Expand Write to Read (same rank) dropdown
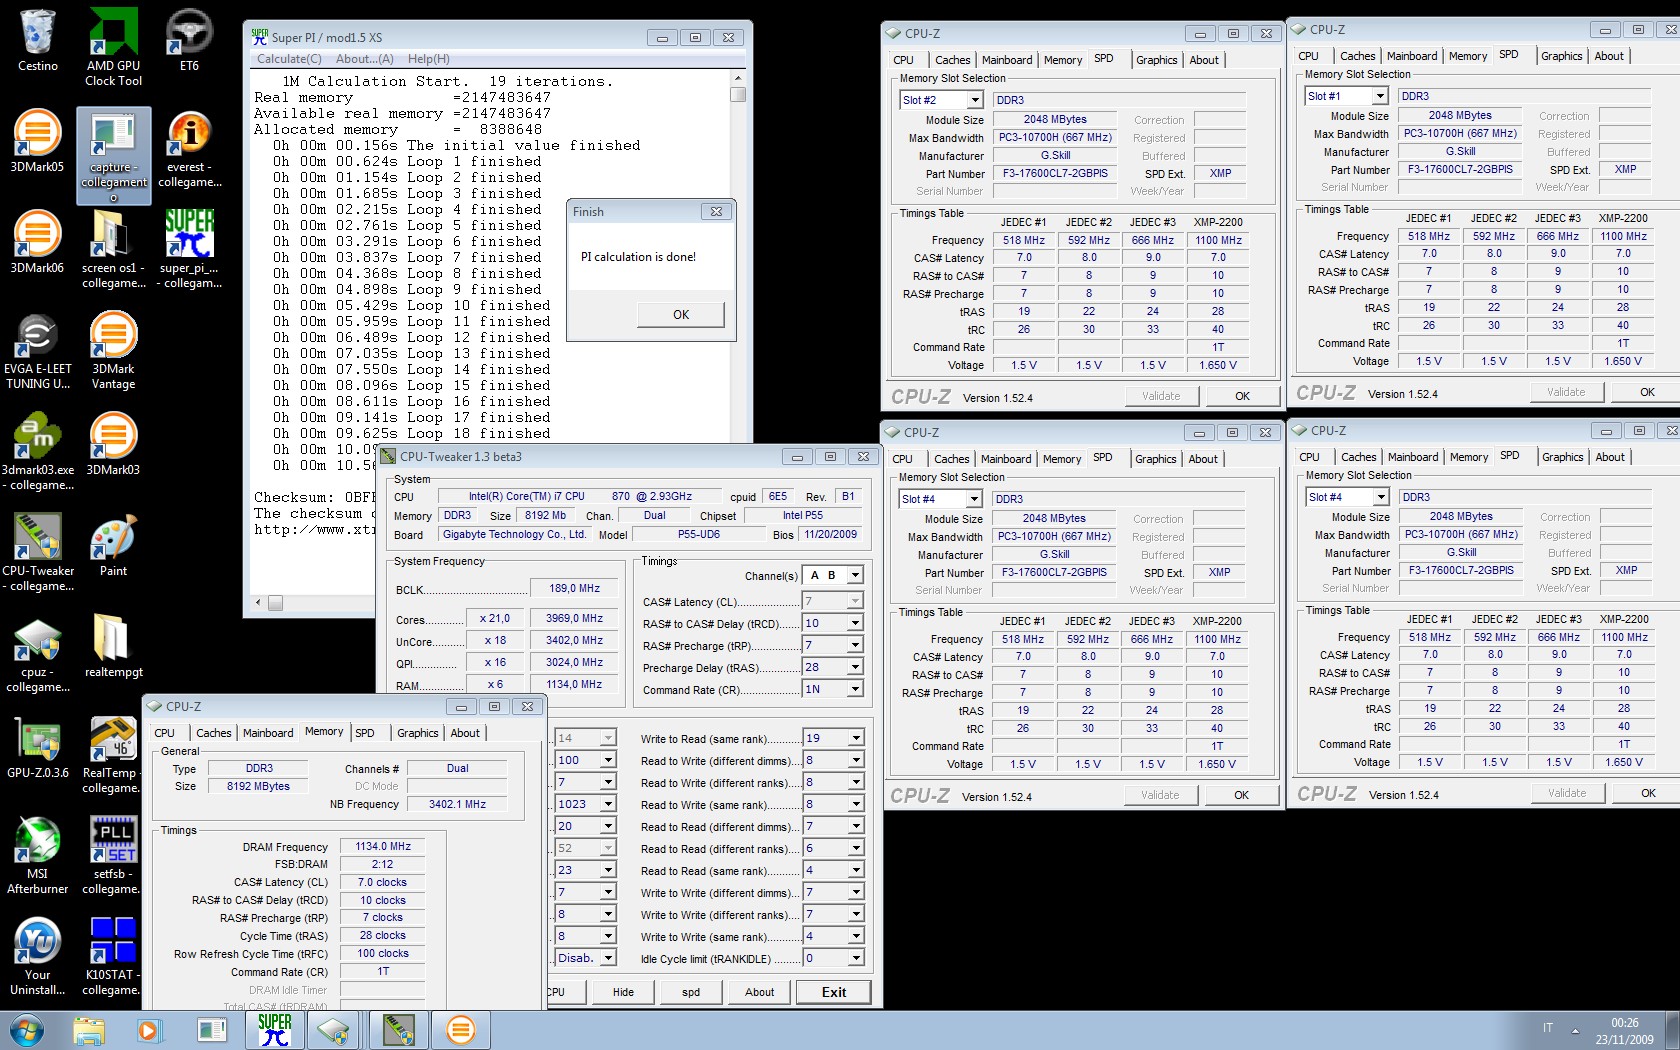 tap(856, 738)
